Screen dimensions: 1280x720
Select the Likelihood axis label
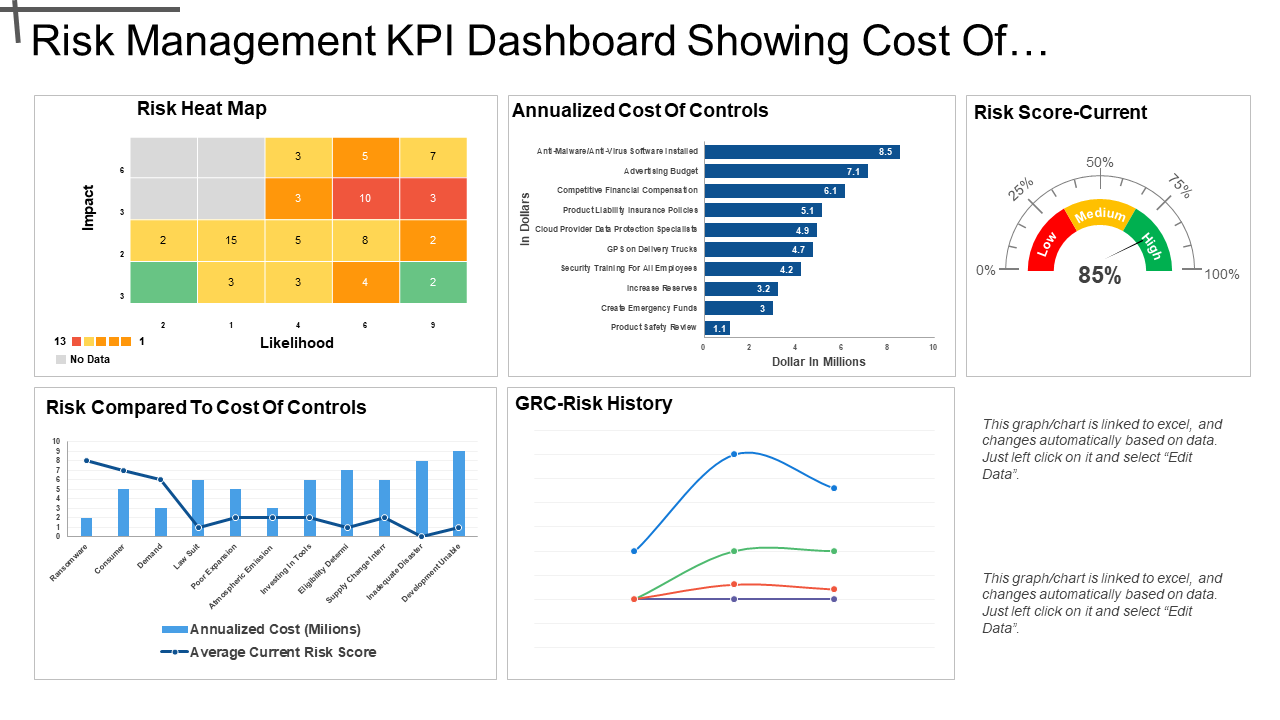tap(297, 343)
